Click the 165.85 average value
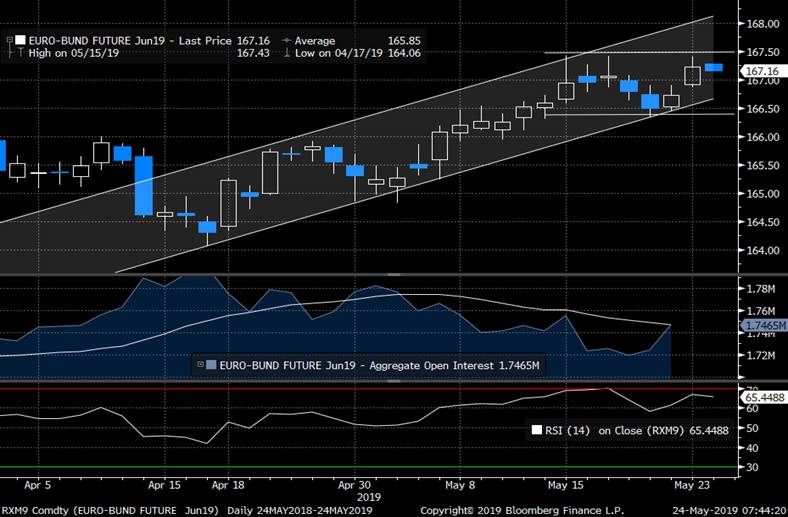The height and width of the screenshot is (517, 788). tap(404, 41)
